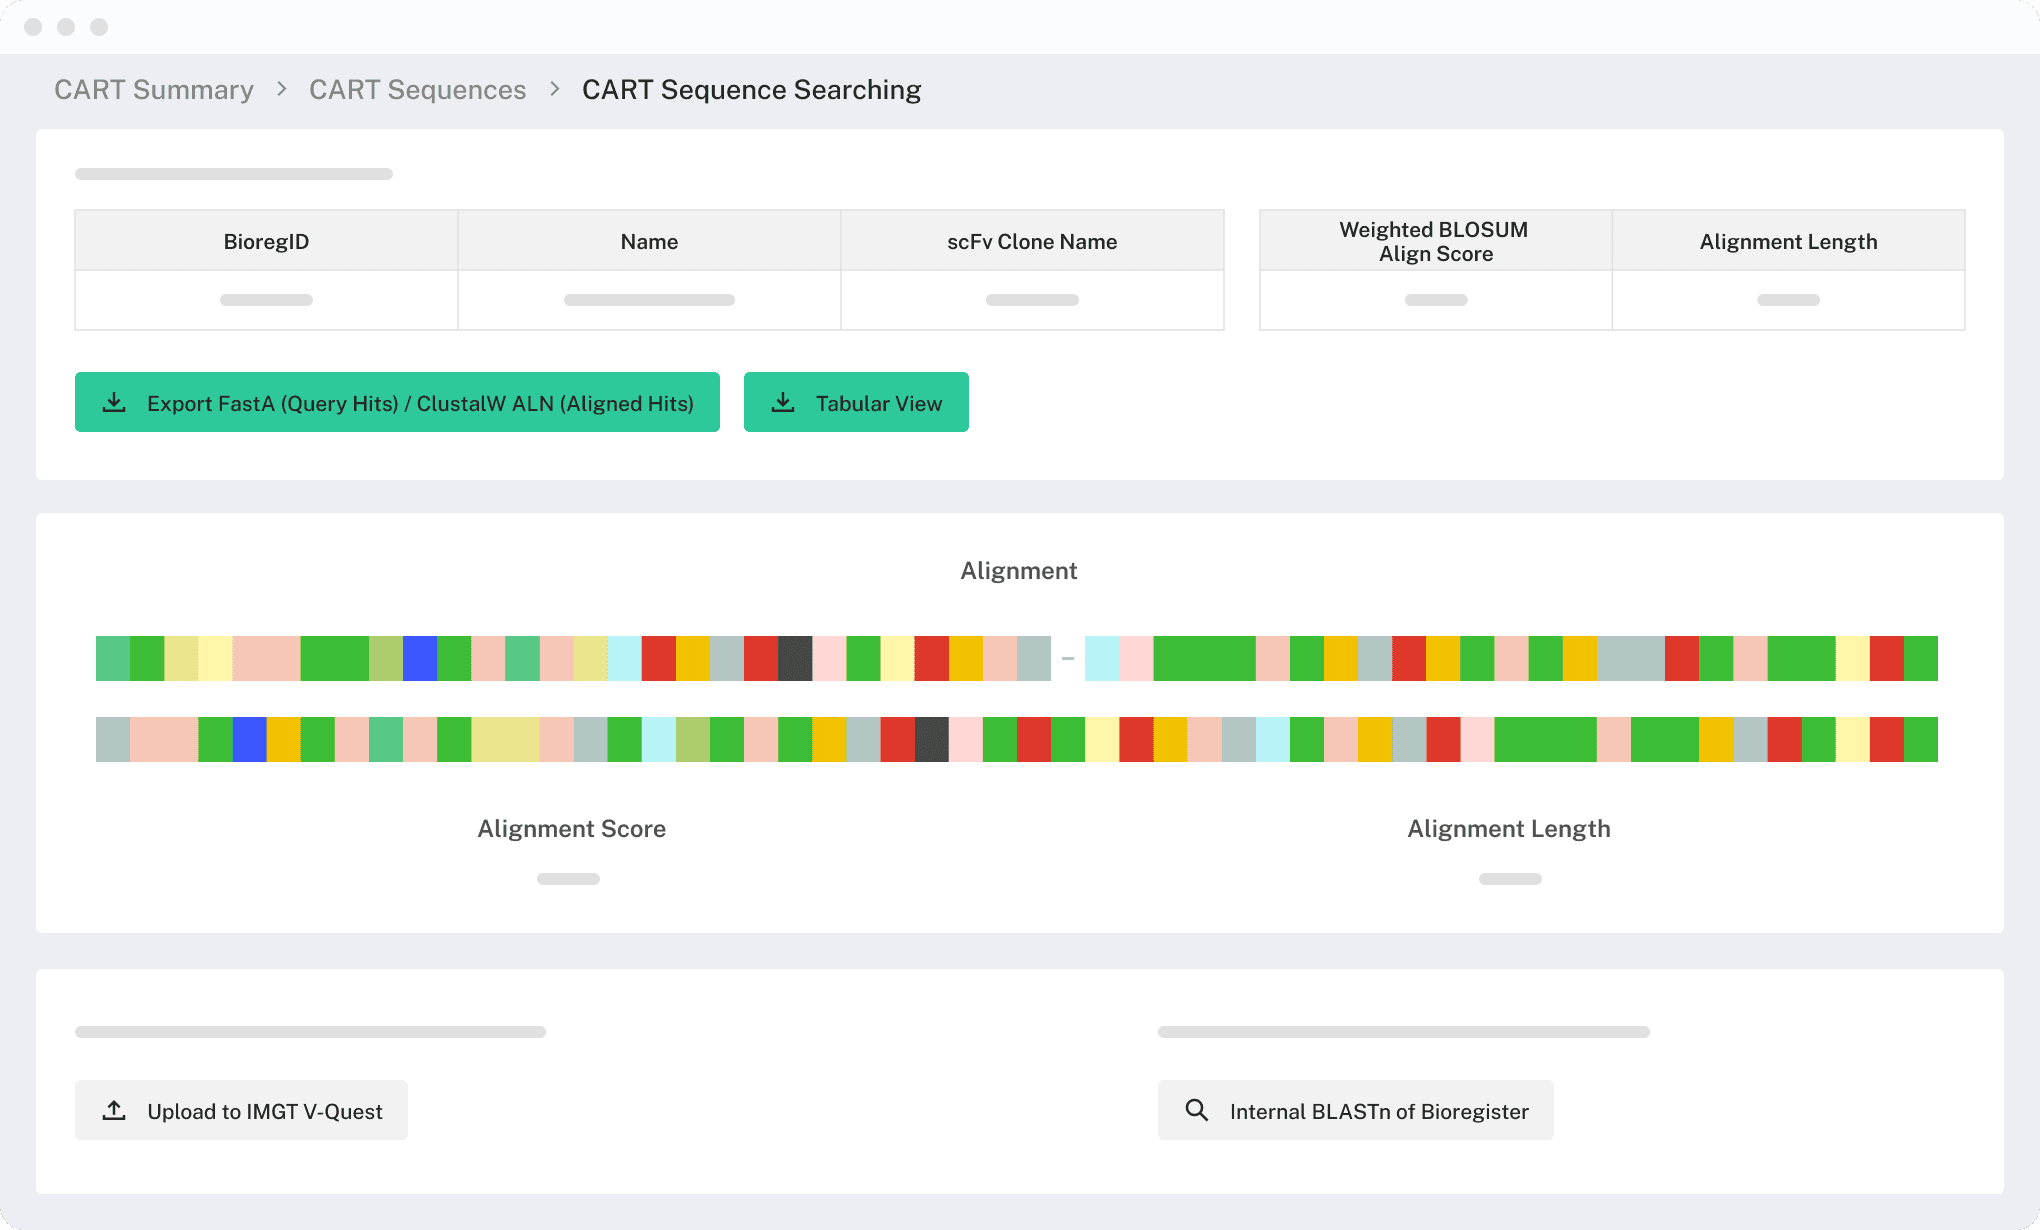Click Alignment Length table header
Image resolution: width=2040 pixels, height=1230 pixels.
click(x=1788, y=241)
